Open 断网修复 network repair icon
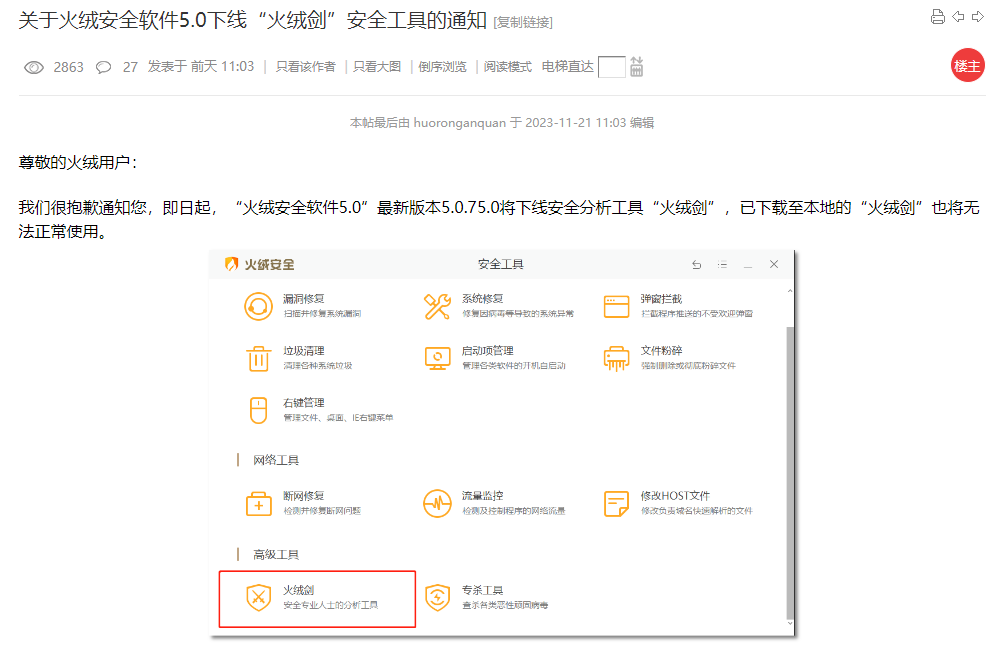The height and width of the screenshot is (647, 993). 258,504
